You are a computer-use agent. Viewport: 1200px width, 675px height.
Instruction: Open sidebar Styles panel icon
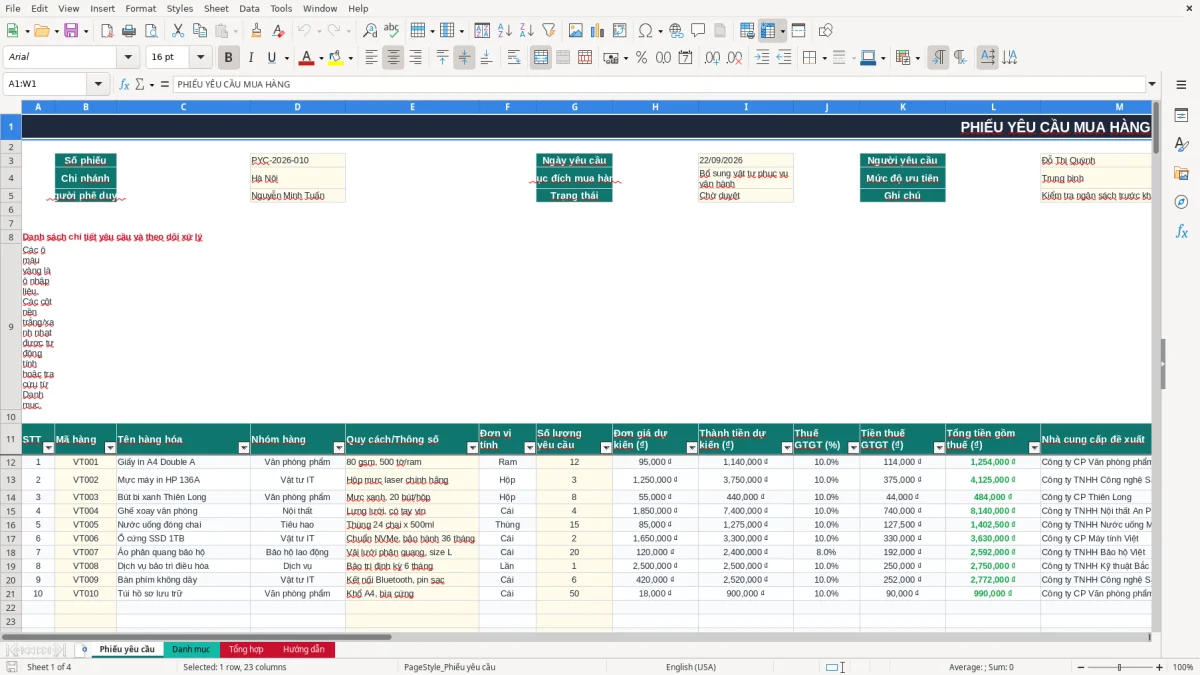coord(1181,145)
